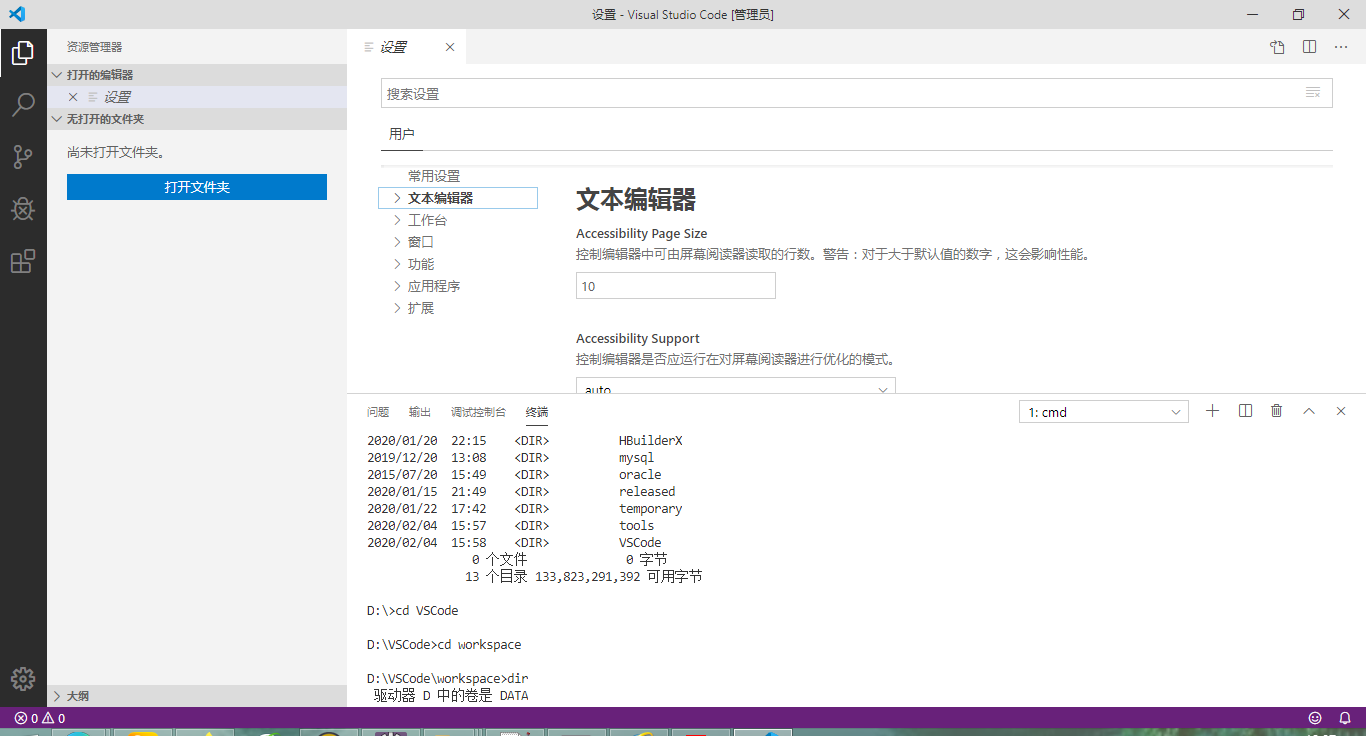Click the 尚未打开文件夹。 message
Screen dimensions: 1366x736
116,153
